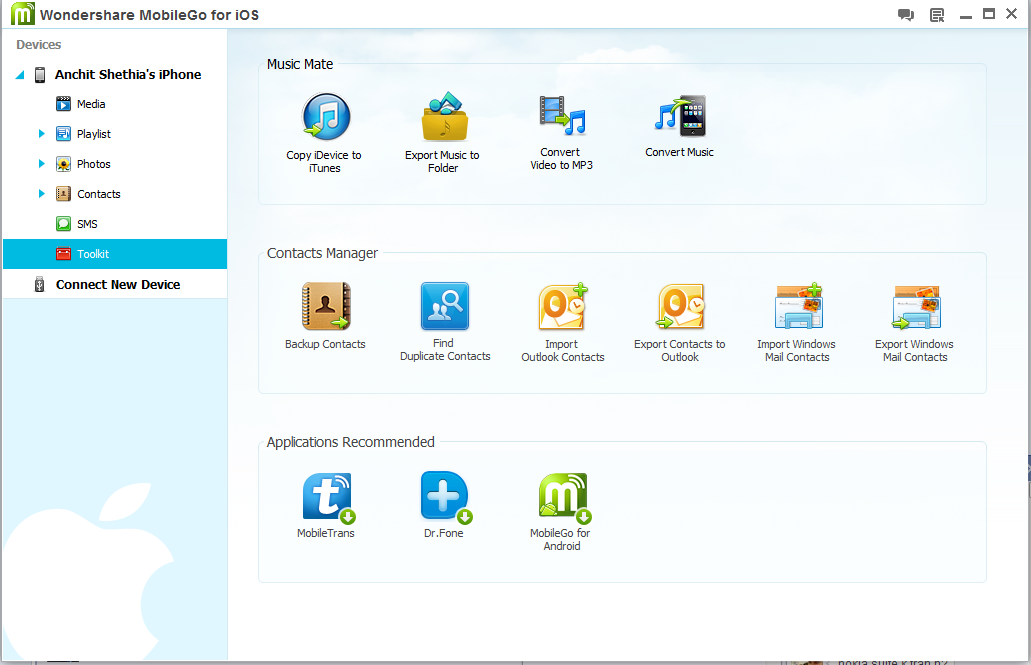Click the Connect New Device USB icon
Viewport: 1031px width, 665px height.
39,284
